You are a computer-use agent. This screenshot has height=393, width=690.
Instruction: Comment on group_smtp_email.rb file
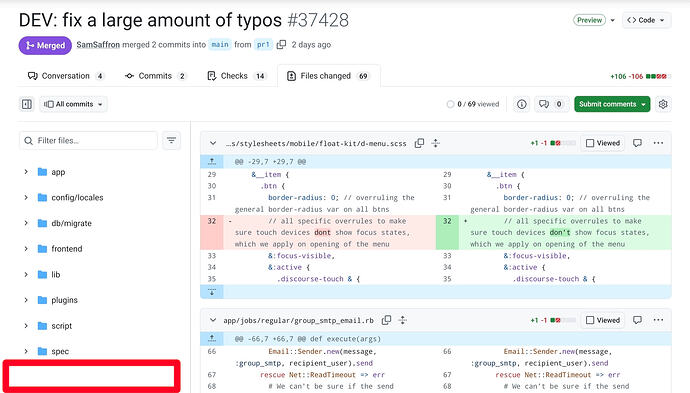click(x=637, y=320)
